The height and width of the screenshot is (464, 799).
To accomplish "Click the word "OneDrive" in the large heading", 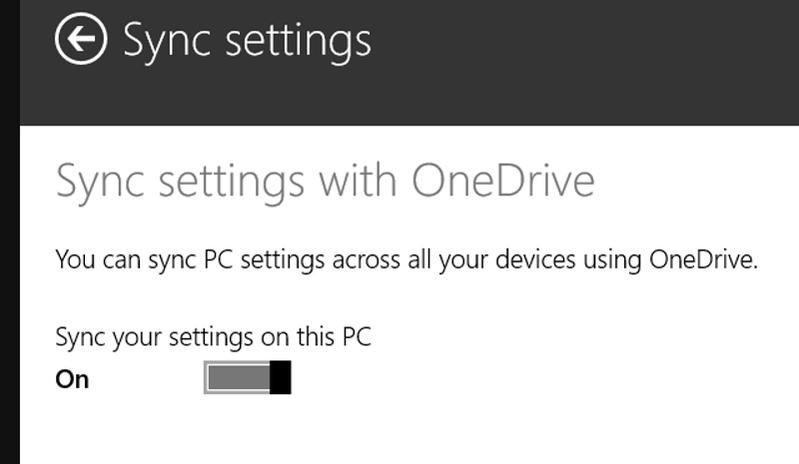I will 502,183.
